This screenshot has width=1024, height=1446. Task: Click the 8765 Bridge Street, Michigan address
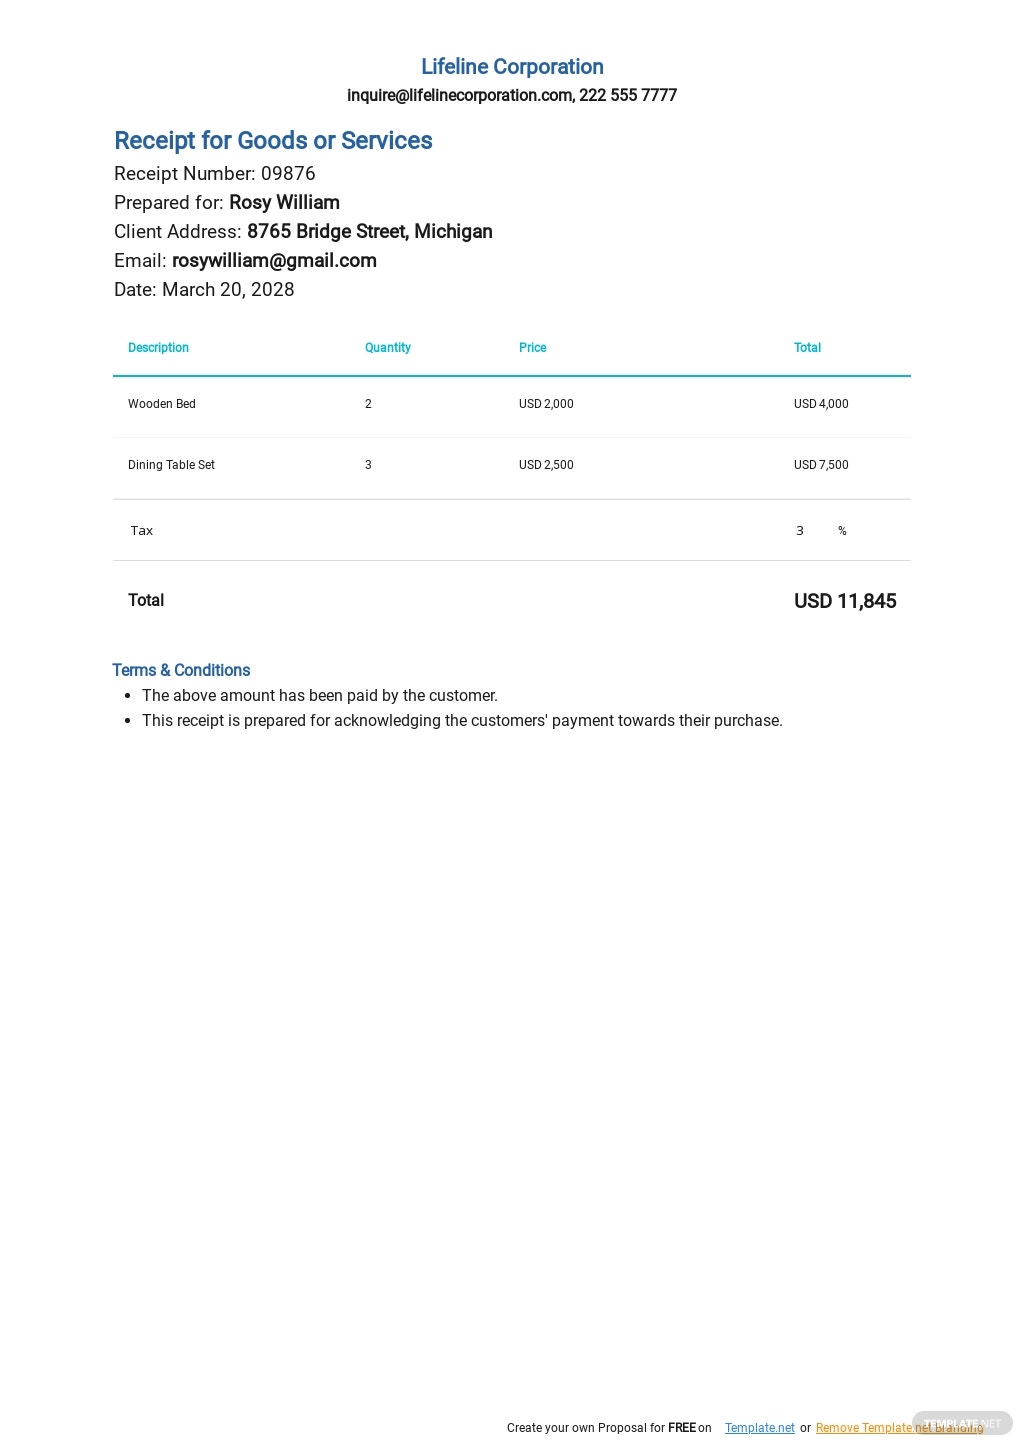tap(369, 232)
